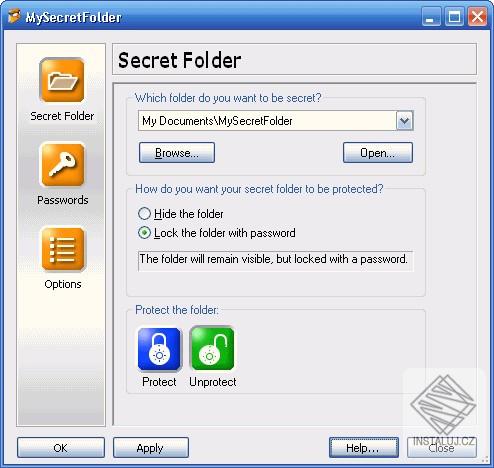Click the green Unprotect padlock icon

(x=212, y=349)
